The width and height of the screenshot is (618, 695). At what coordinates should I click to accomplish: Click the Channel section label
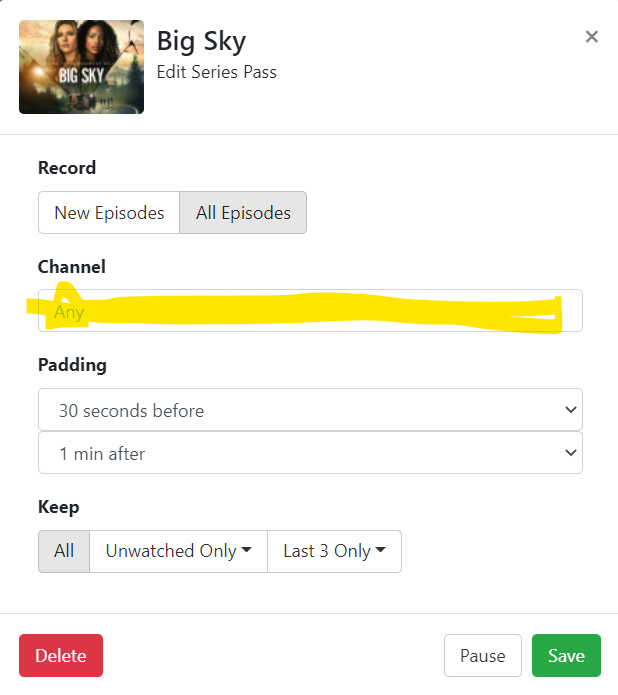pos(71,267)
